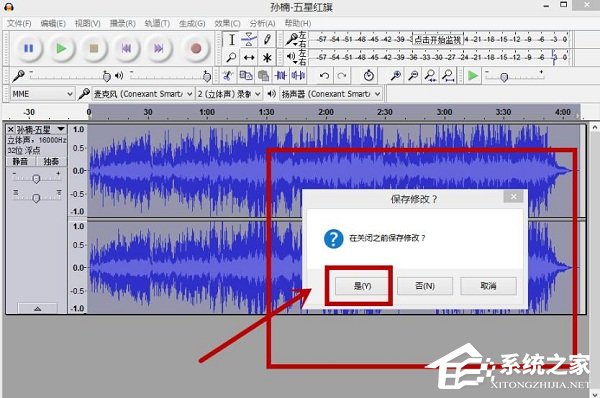The image size is (600, 398).
Task: Select the magnifier Zoom tool in the tools palette
Action: pyautogui.click(x=232, y=57)
